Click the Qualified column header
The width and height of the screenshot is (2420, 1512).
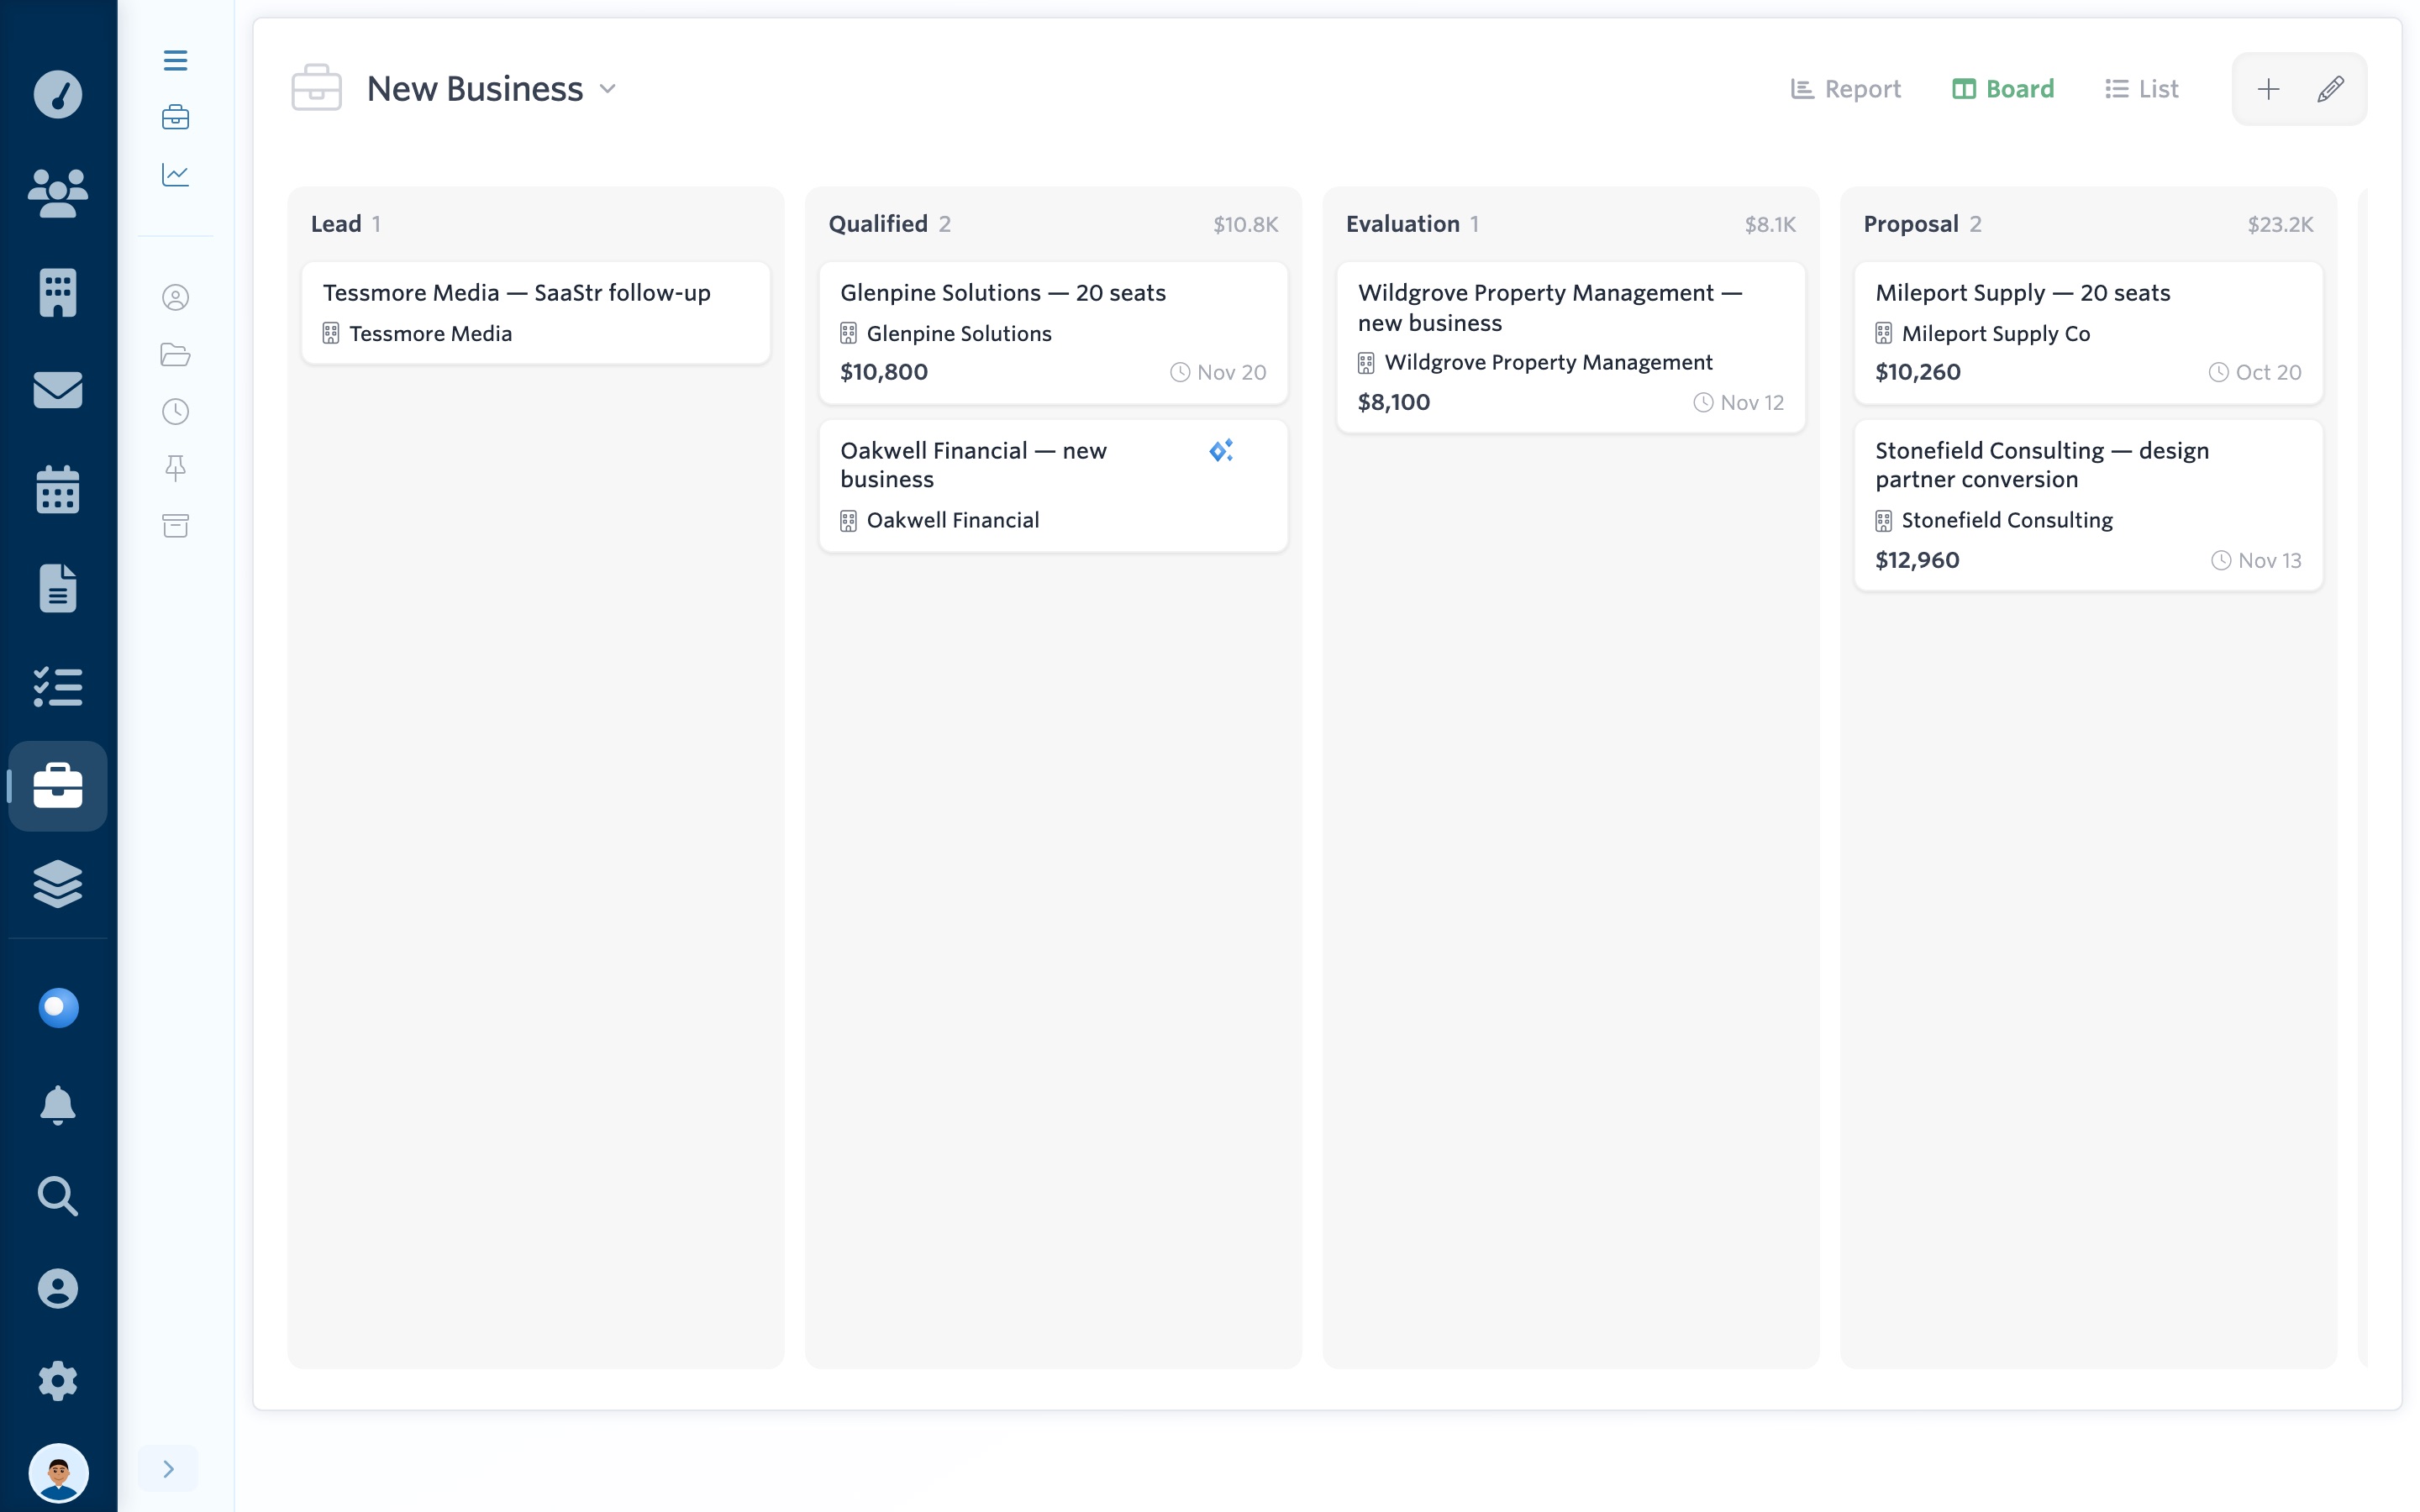[878, 224]
